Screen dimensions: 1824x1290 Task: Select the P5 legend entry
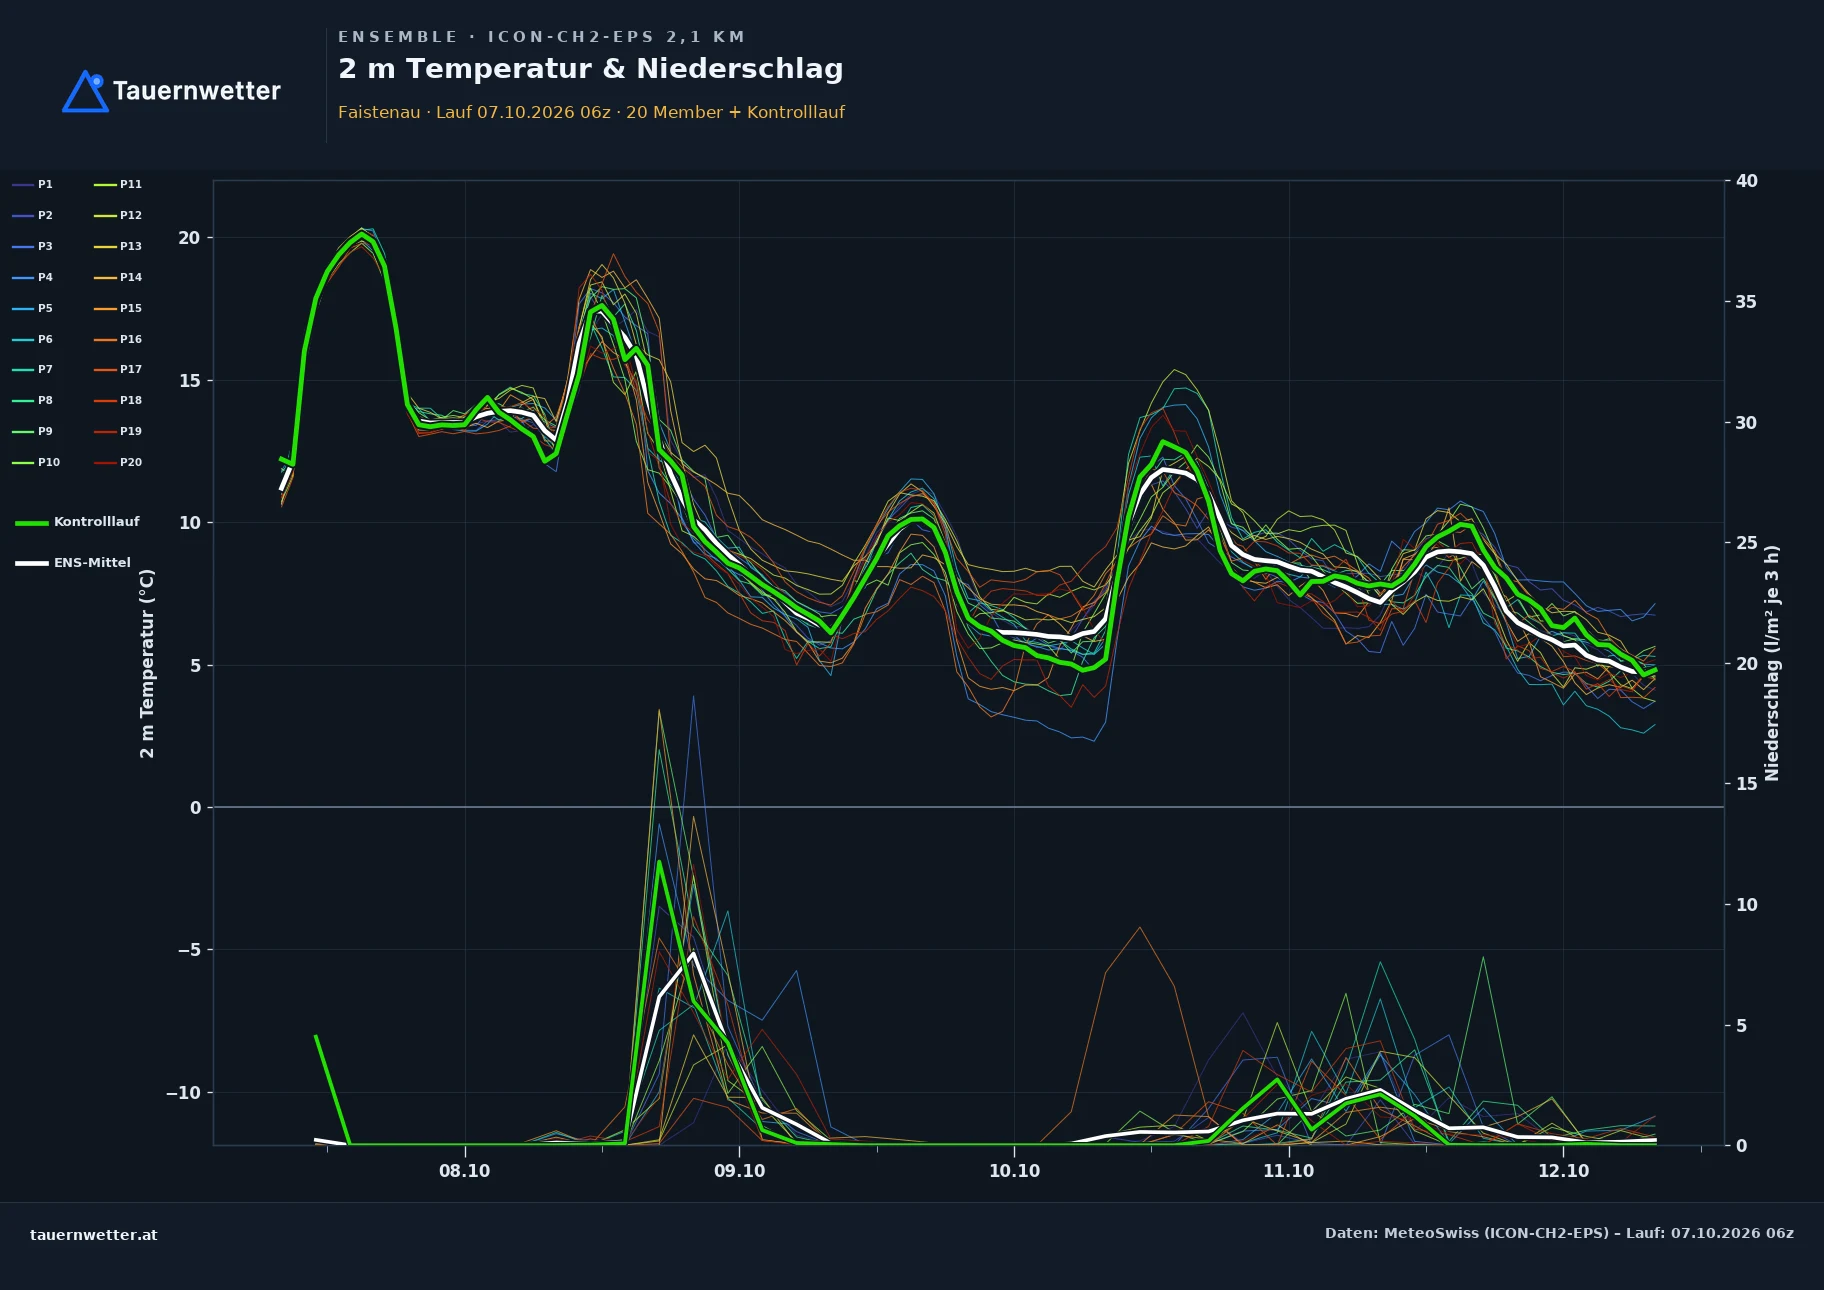coord(32,308)
